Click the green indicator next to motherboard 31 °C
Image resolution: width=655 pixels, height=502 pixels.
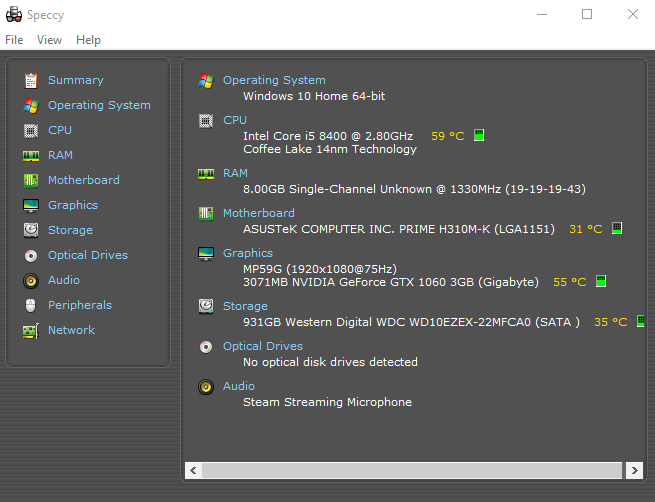click(617, 228)
